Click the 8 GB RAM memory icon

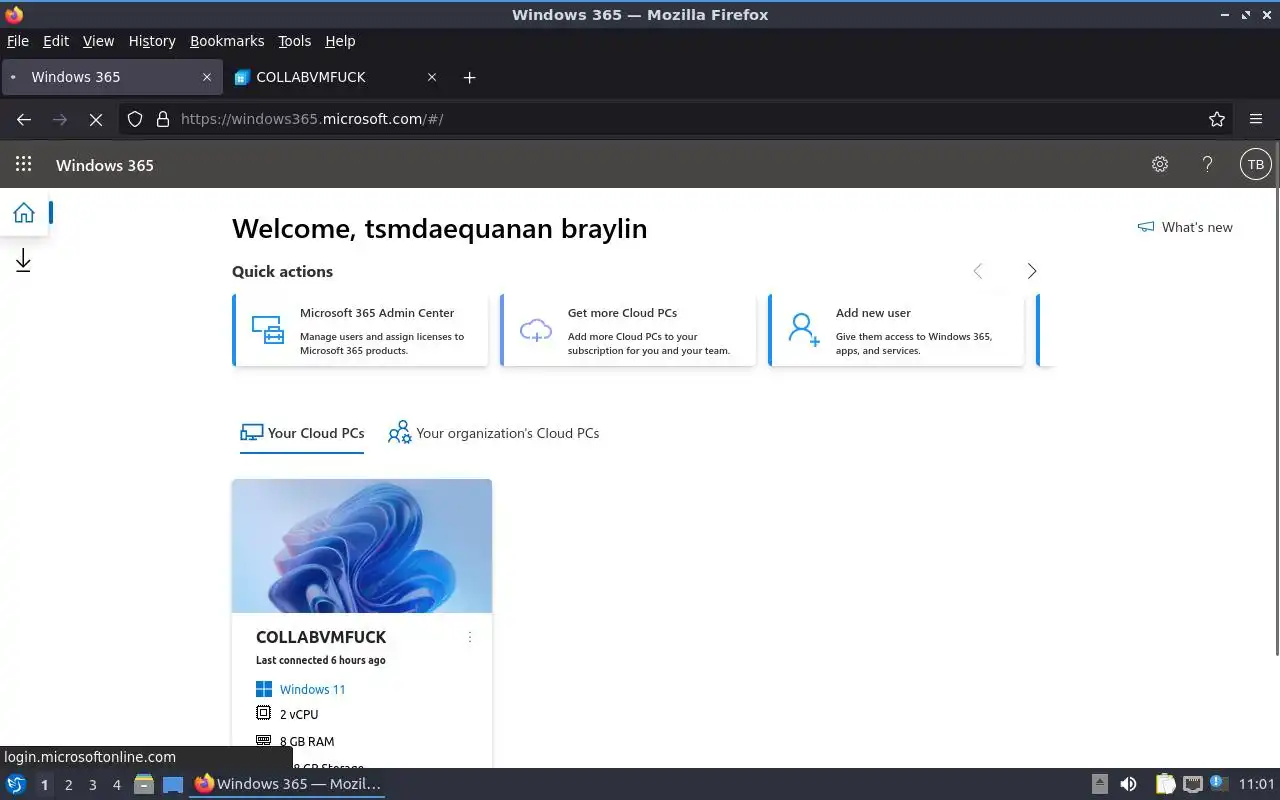(x=264, y=741)
